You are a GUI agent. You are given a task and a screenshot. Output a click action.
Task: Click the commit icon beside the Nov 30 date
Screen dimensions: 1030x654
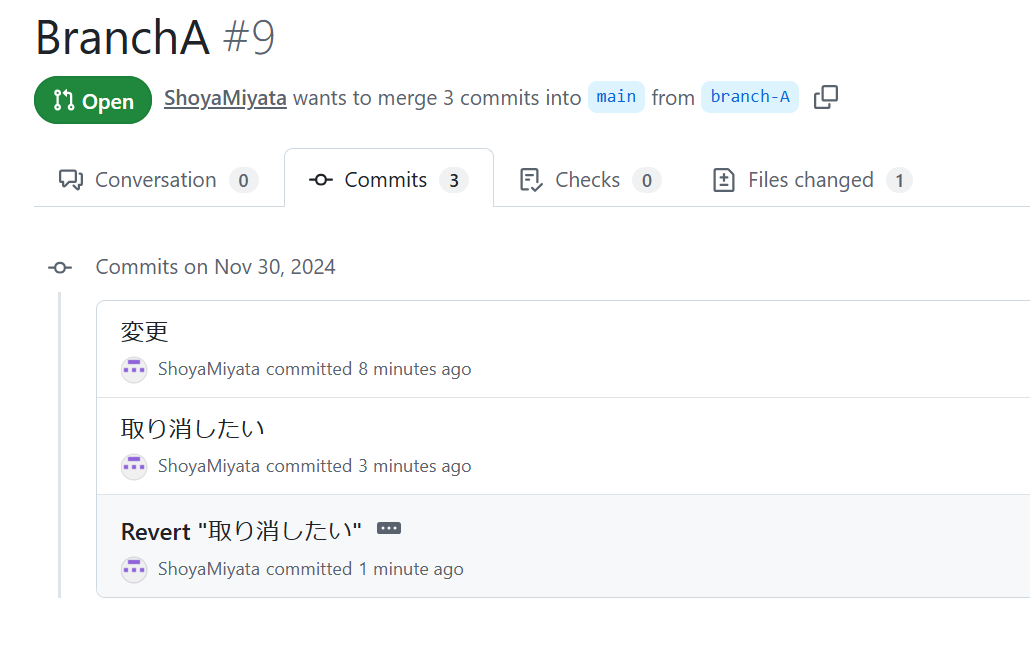coord(60,268)
